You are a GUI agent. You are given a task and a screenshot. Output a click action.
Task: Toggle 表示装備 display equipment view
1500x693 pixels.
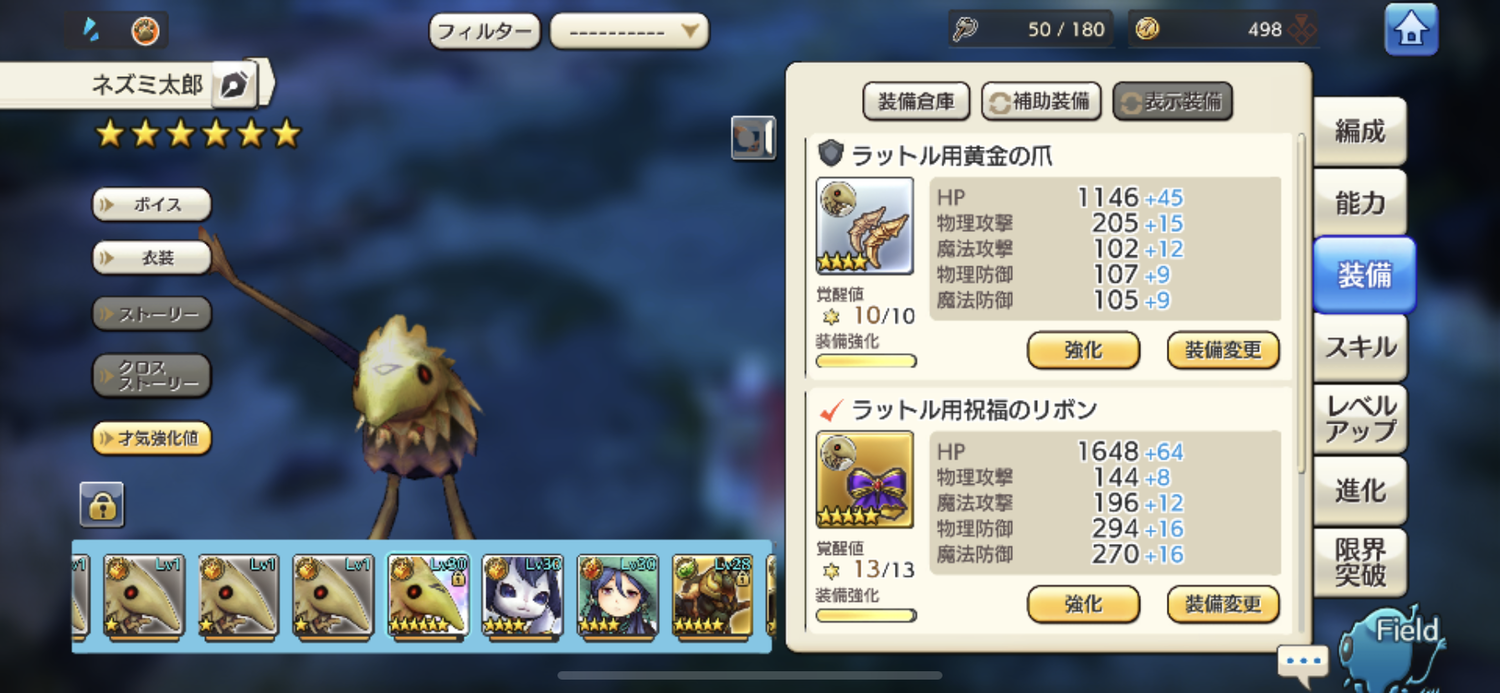point(1173,101)
